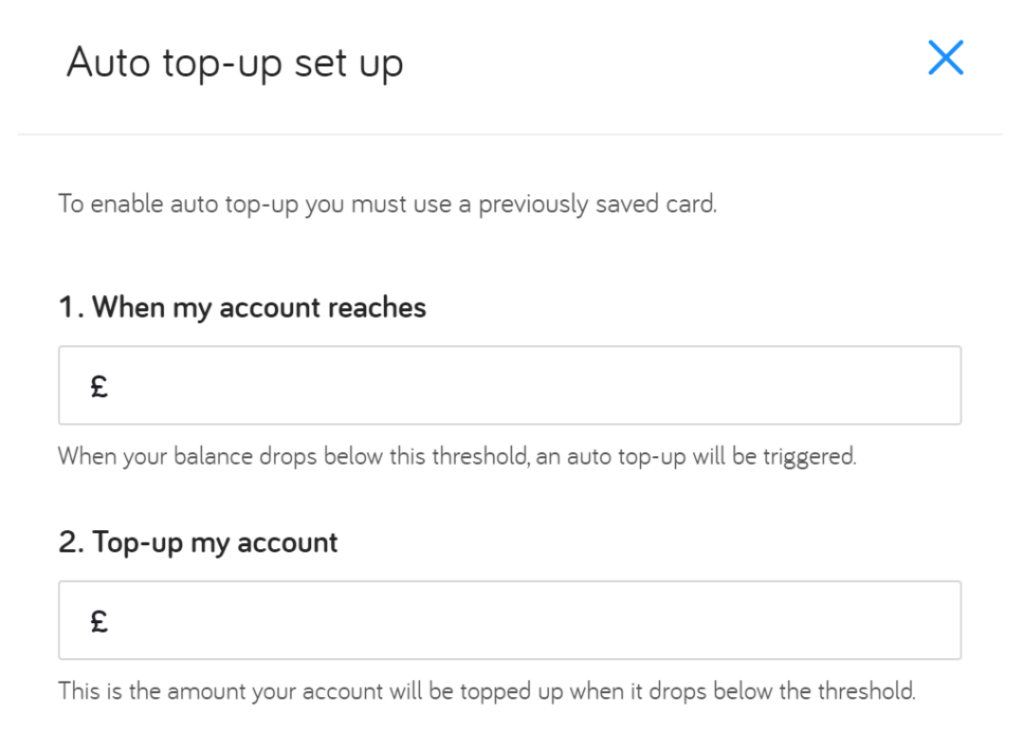The image size is (1024, 752).
Task: Click the pound sign under 'When my account reaches'
Action: coord(97,385)
